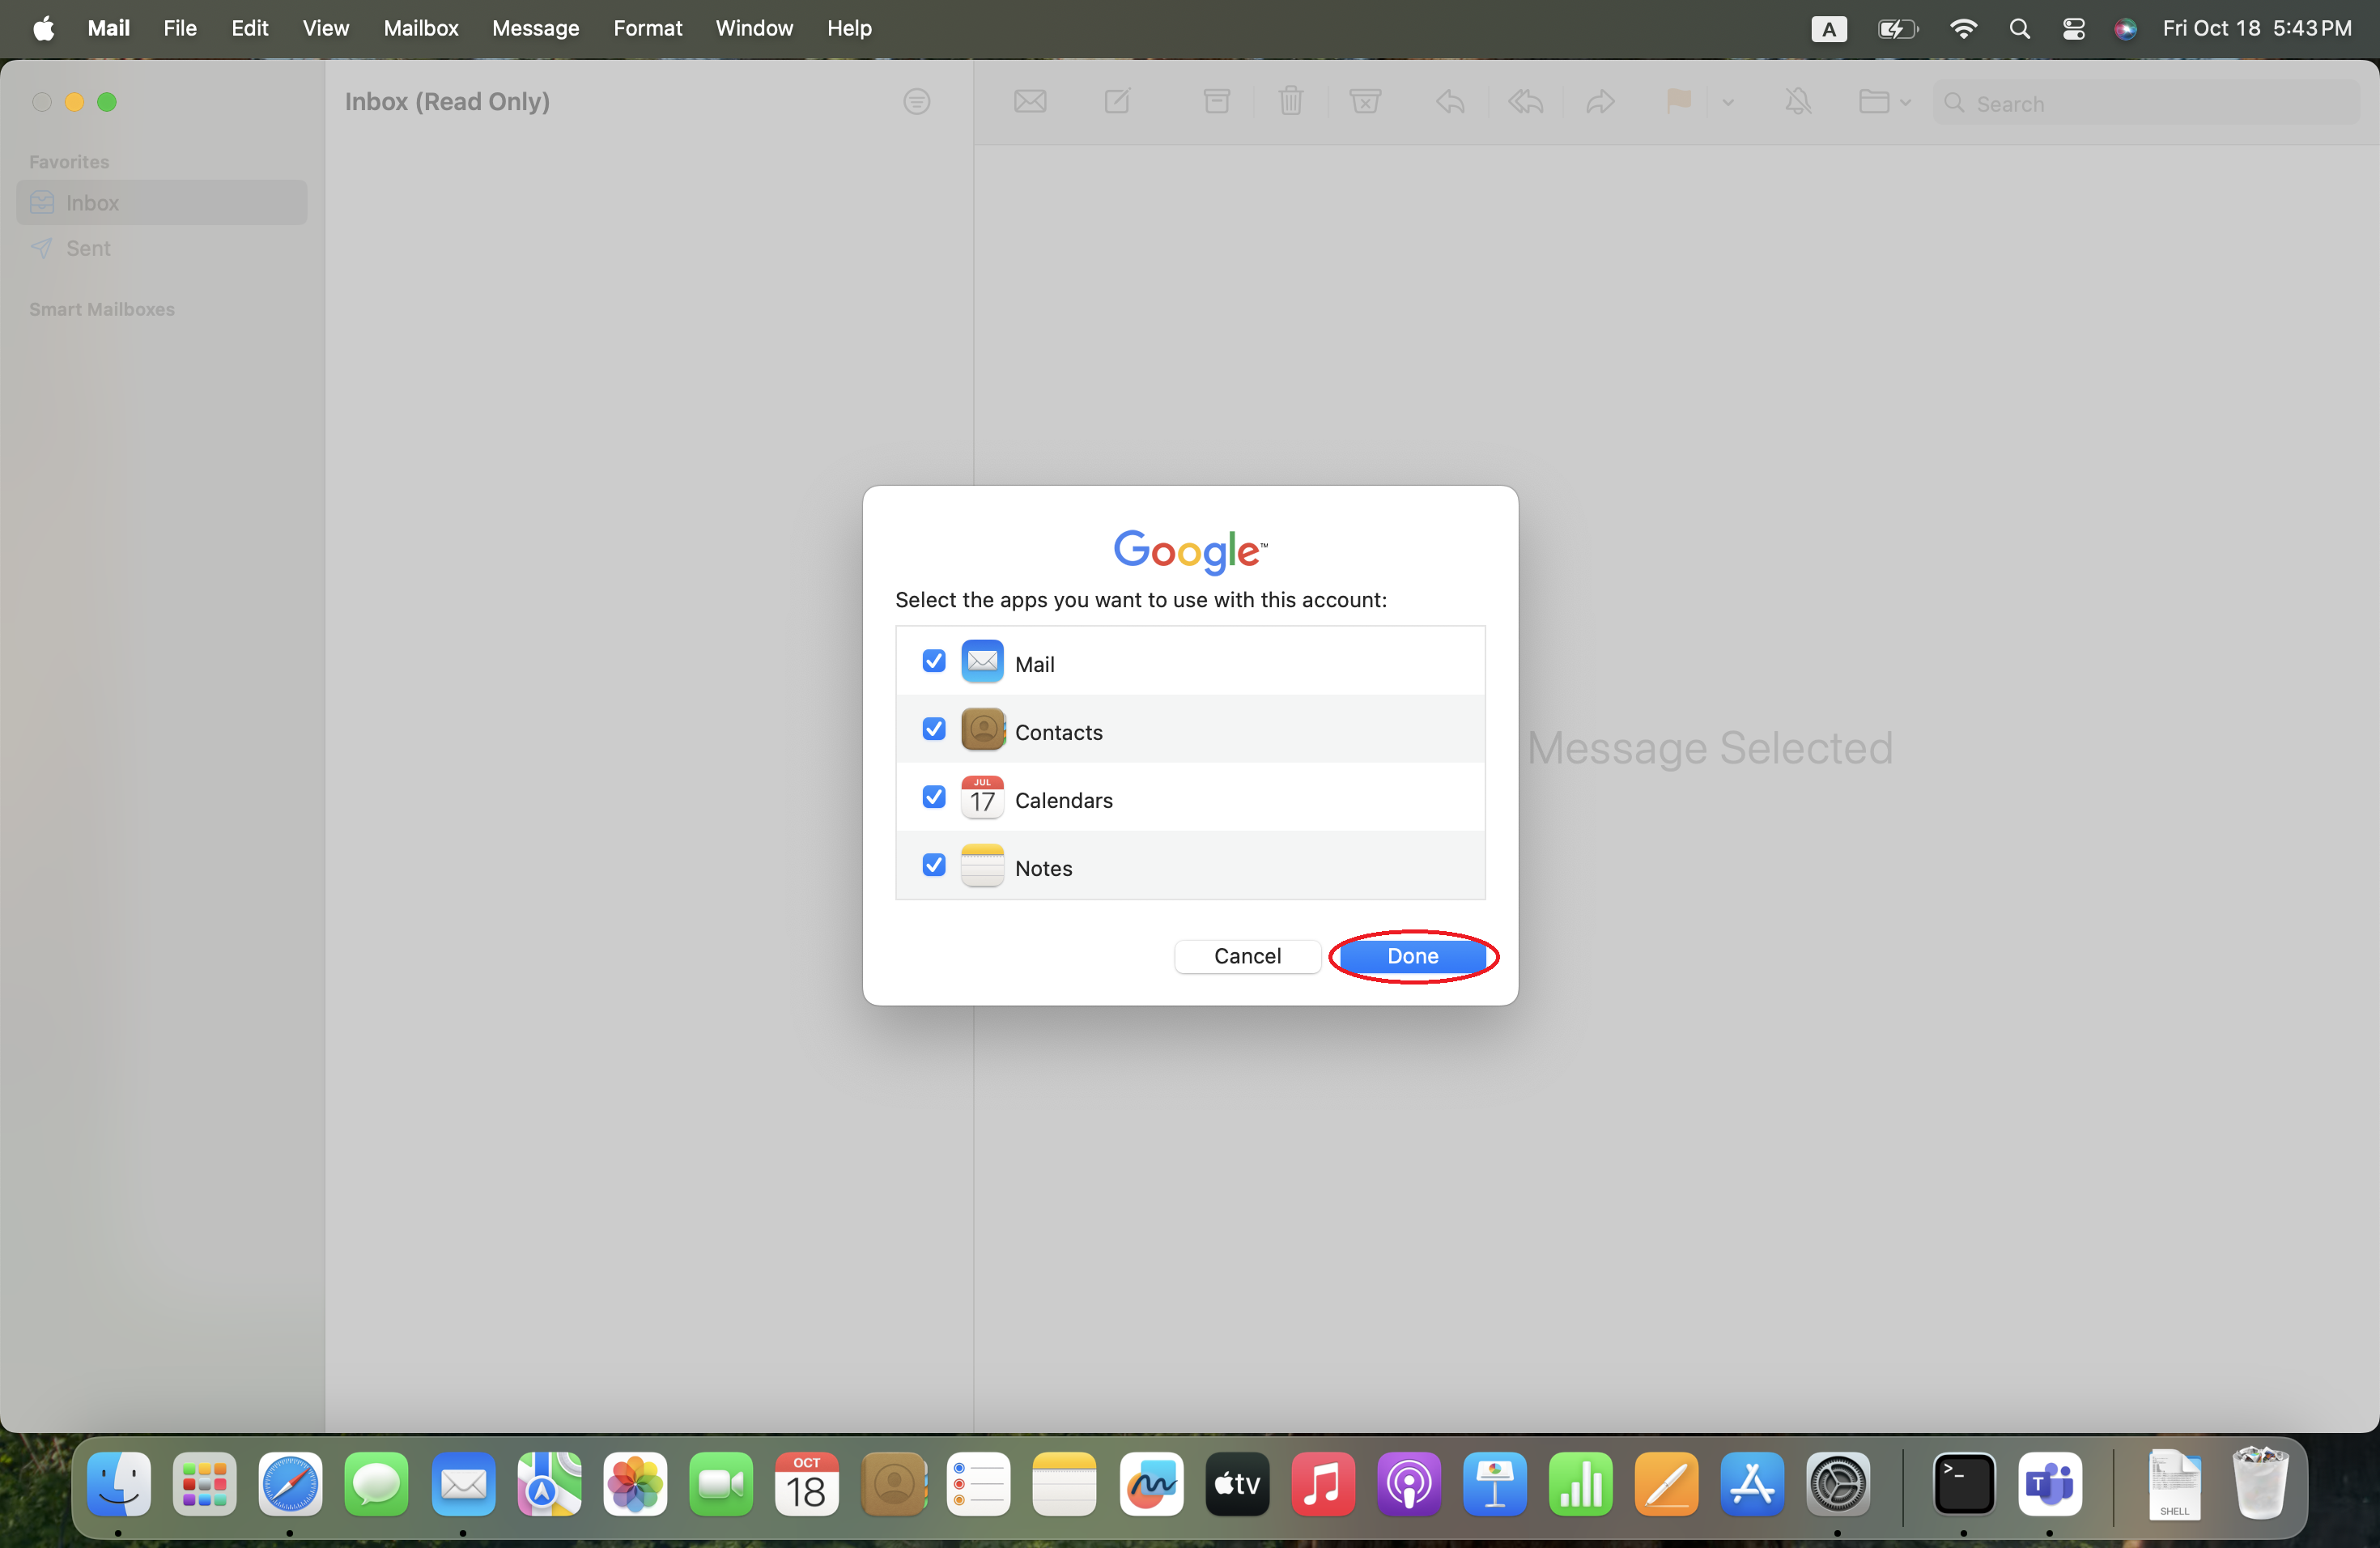Click the Compose new message icon
The width and height of the screenshot is (2380, 1548).
(1117, 101)
